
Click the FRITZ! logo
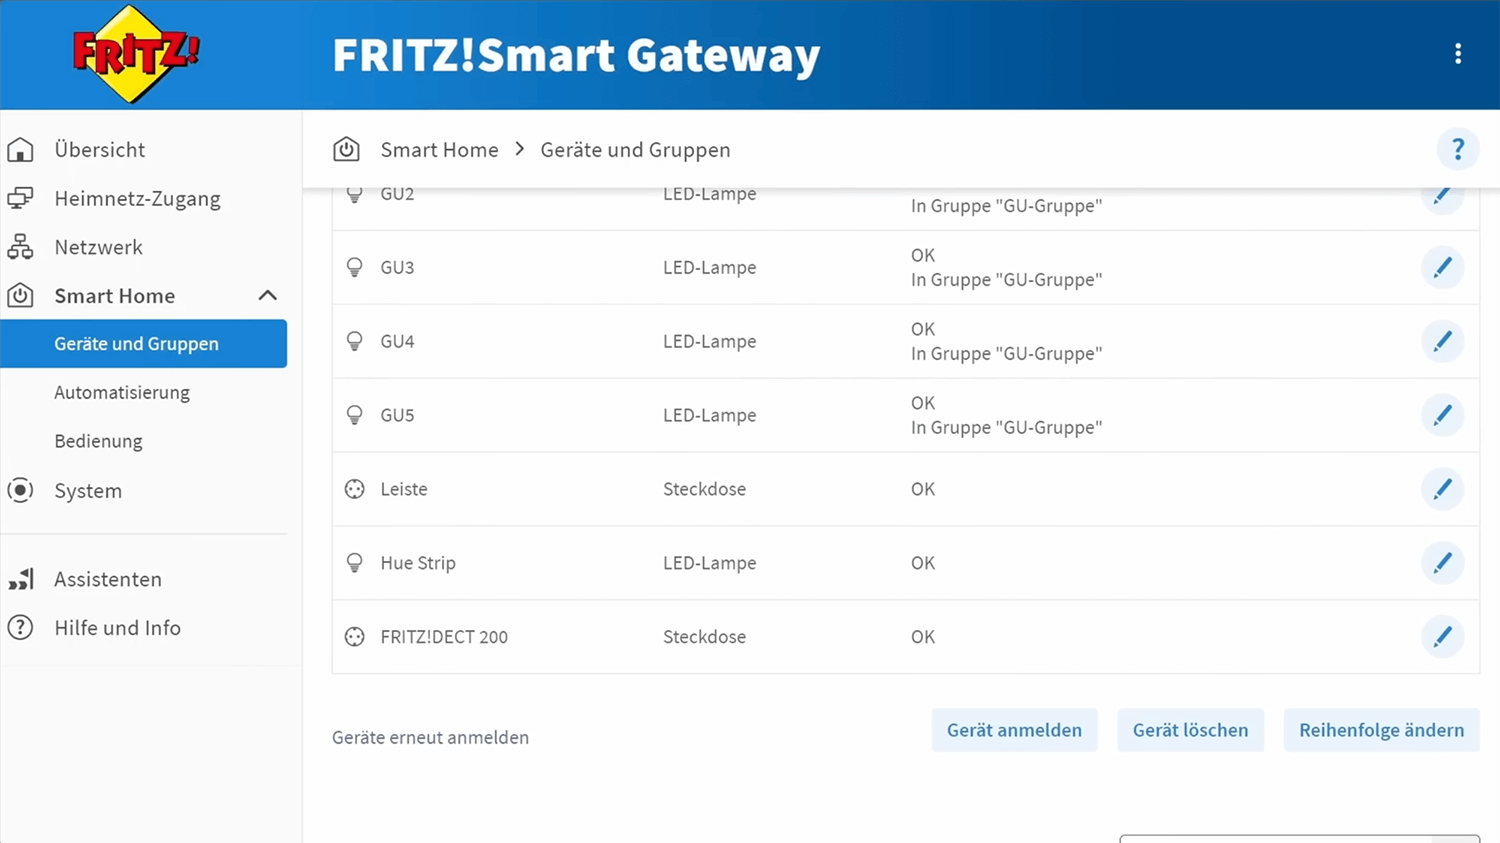pyautogui.click(x=135, y=54)
